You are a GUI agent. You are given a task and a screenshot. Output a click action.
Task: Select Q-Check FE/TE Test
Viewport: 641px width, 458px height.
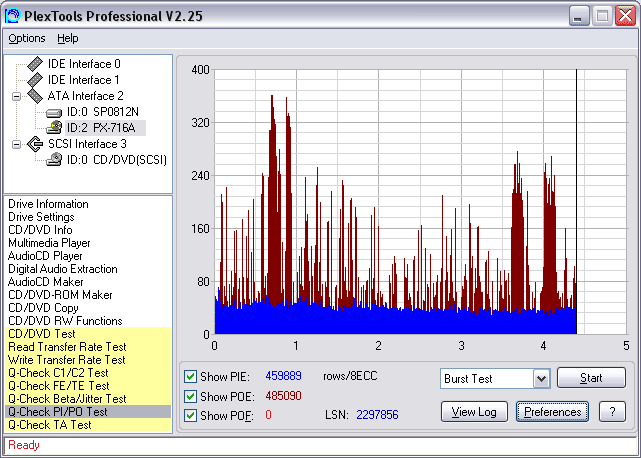point(88,386)
